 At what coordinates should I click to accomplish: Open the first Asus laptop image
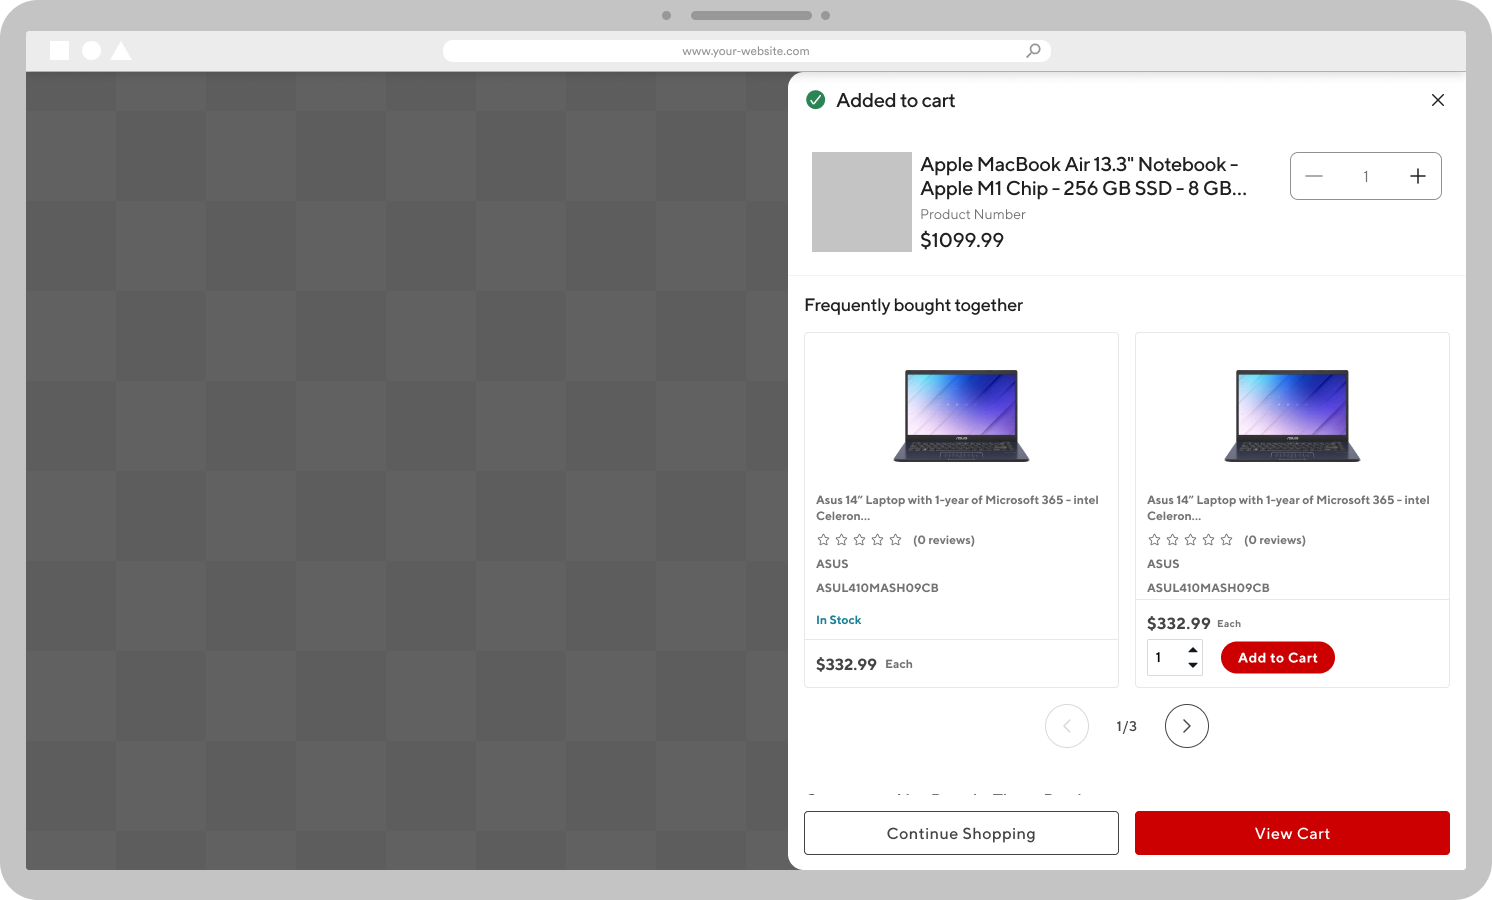coord(961,415)
